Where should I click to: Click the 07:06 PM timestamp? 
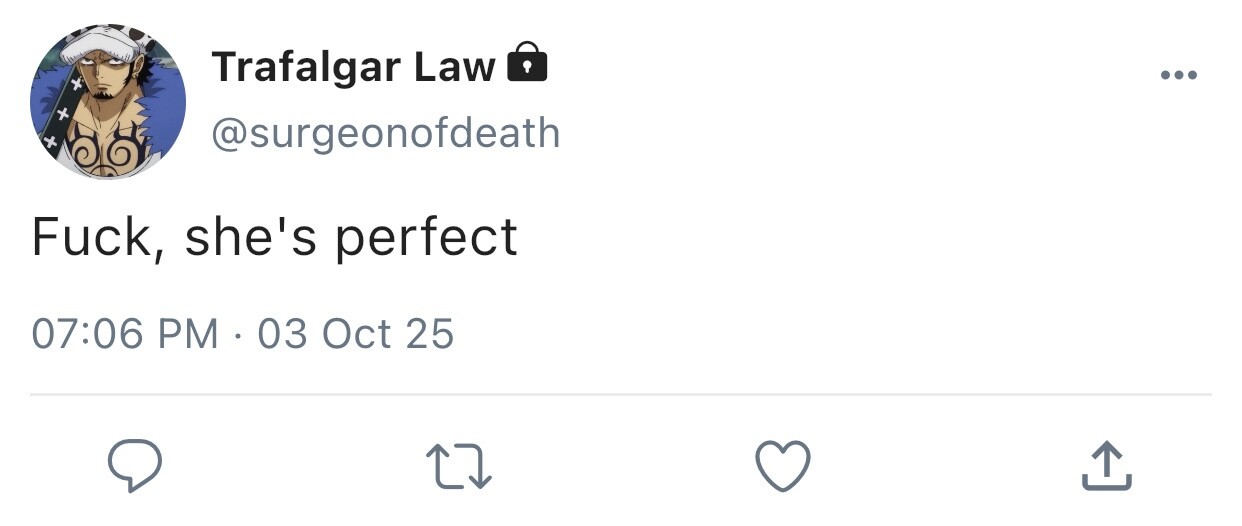[x=125, y=333]
